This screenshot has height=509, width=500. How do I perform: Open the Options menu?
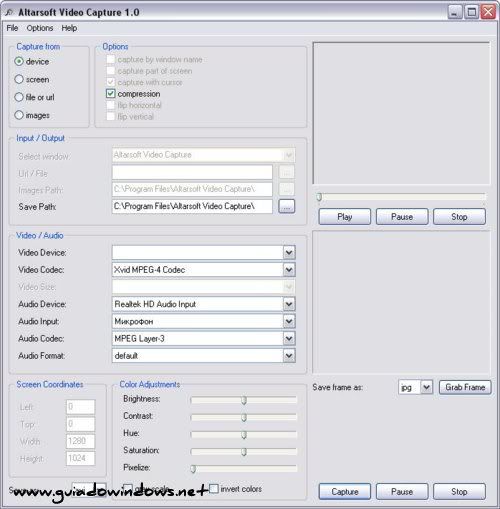pyautogui.click(x=40, y=28)
